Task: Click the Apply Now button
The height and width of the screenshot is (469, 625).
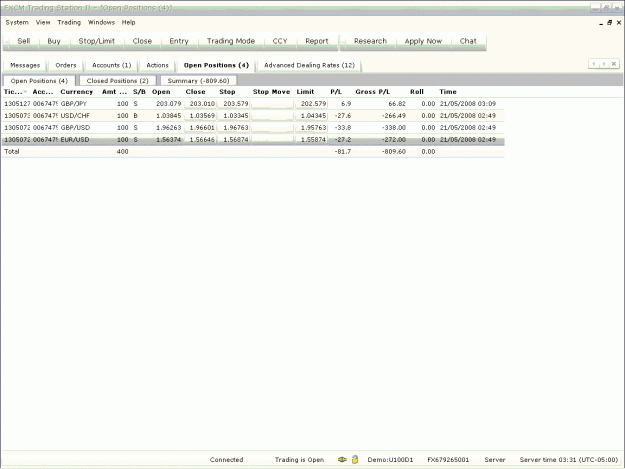Action: [x=423, y=41]
